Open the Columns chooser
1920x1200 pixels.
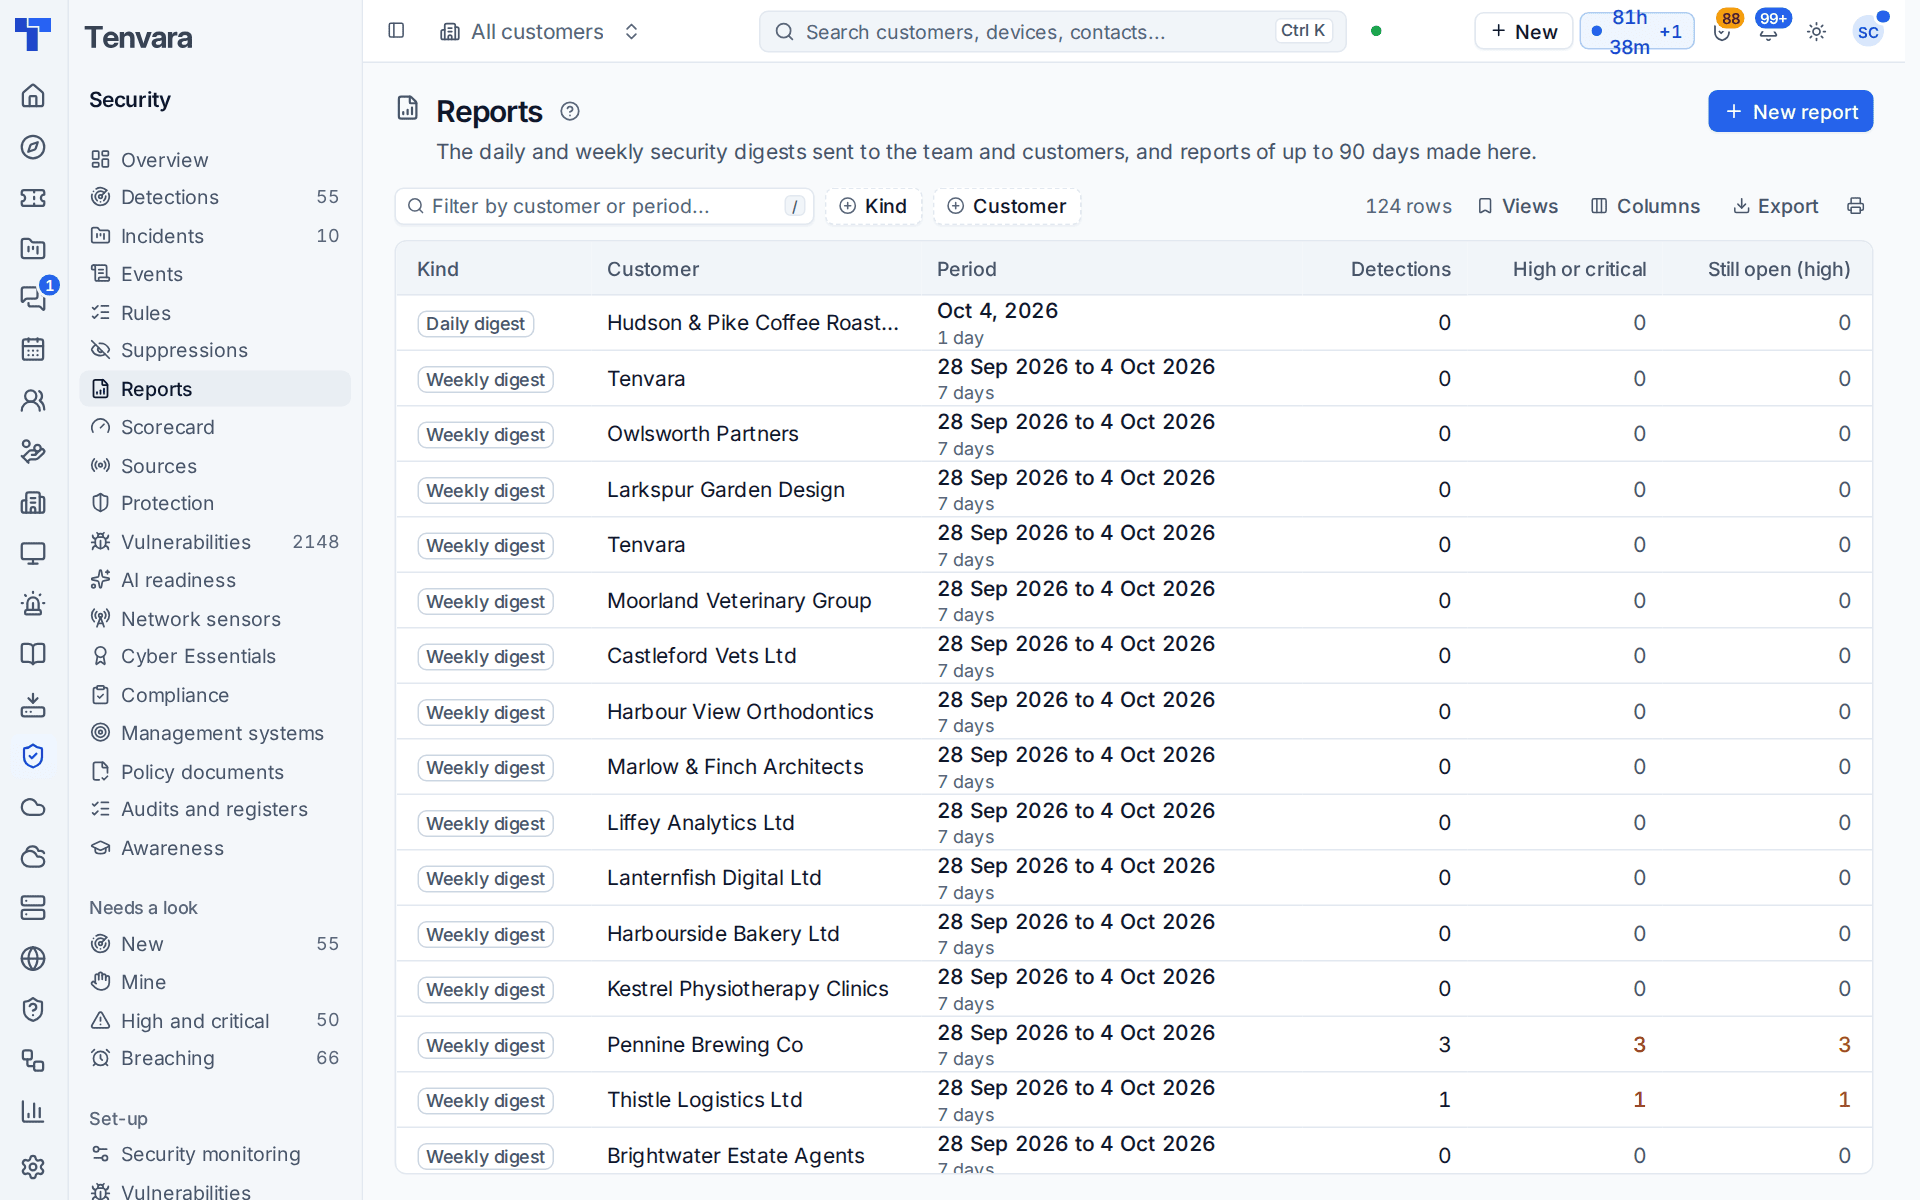1645,206
